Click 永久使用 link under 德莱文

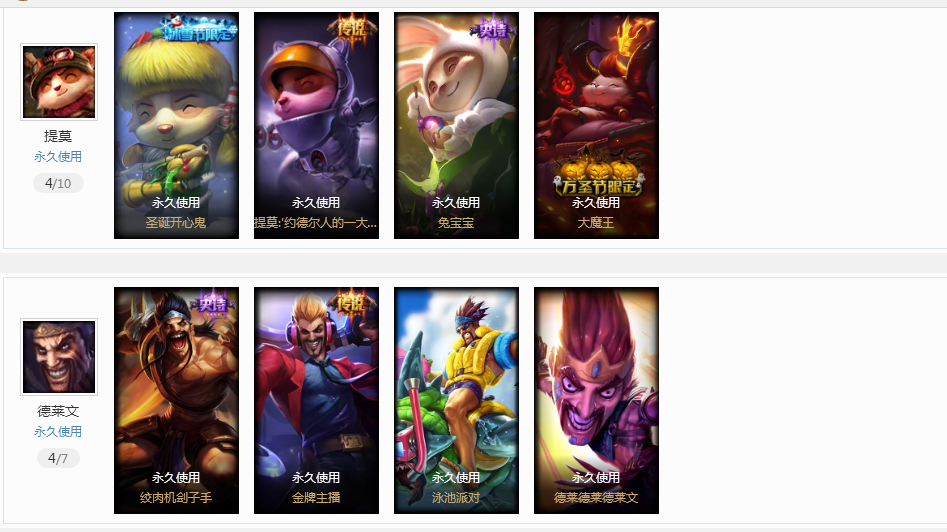(58, 432)
